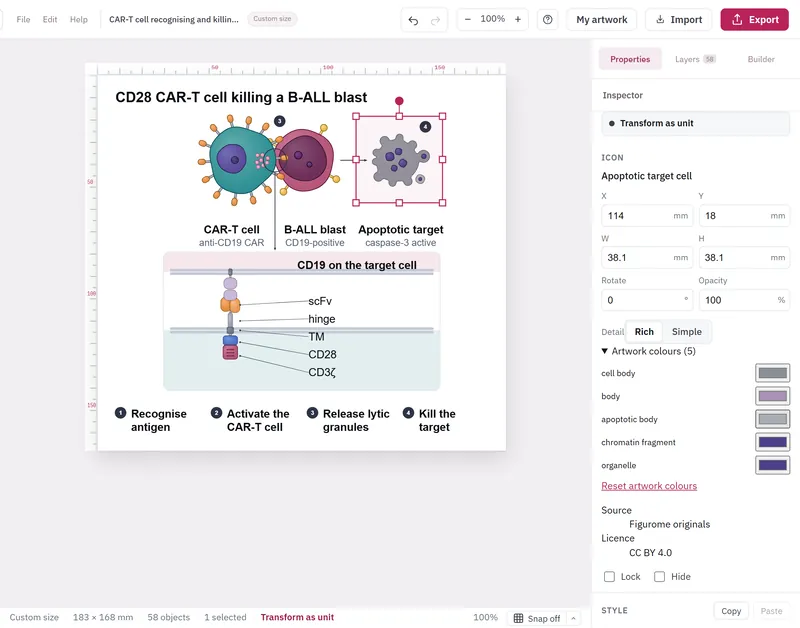800x628 pixels.
Task: Click the Y position field
Action: 744,216
